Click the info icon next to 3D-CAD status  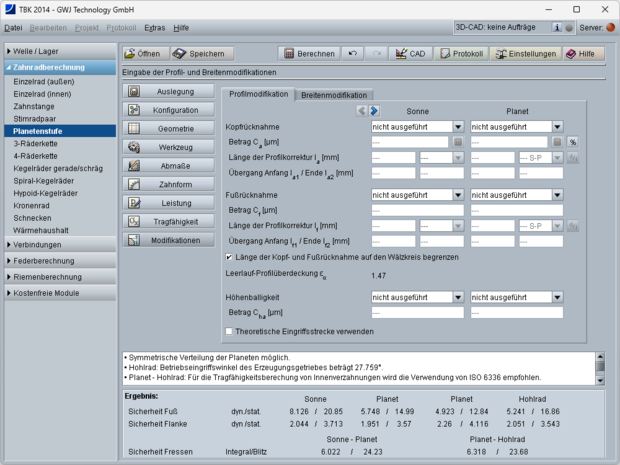point(555,28)
